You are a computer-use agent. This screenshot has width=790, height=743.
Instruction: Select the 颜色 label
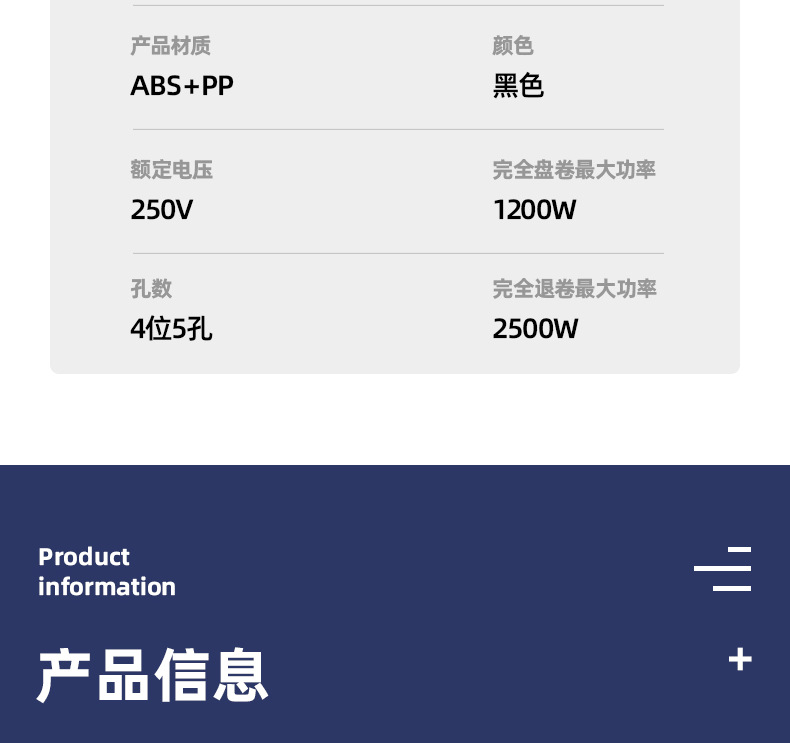pos(513,46)
